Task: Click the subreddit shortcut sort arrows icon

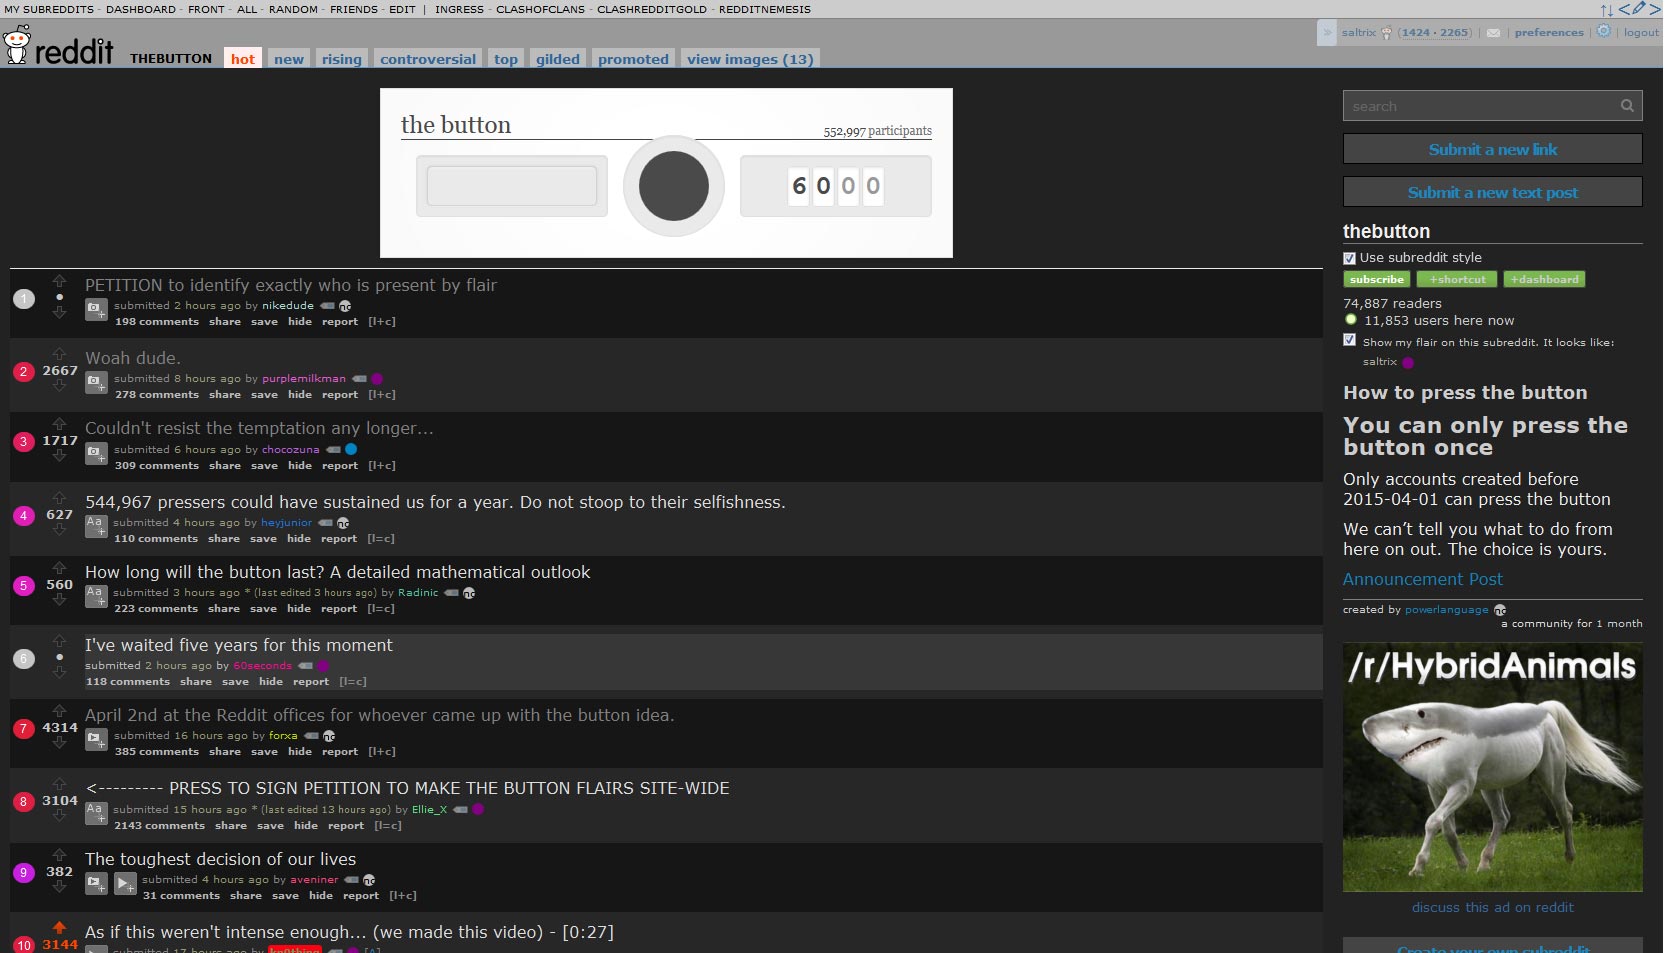Action: click(1606, 9)
